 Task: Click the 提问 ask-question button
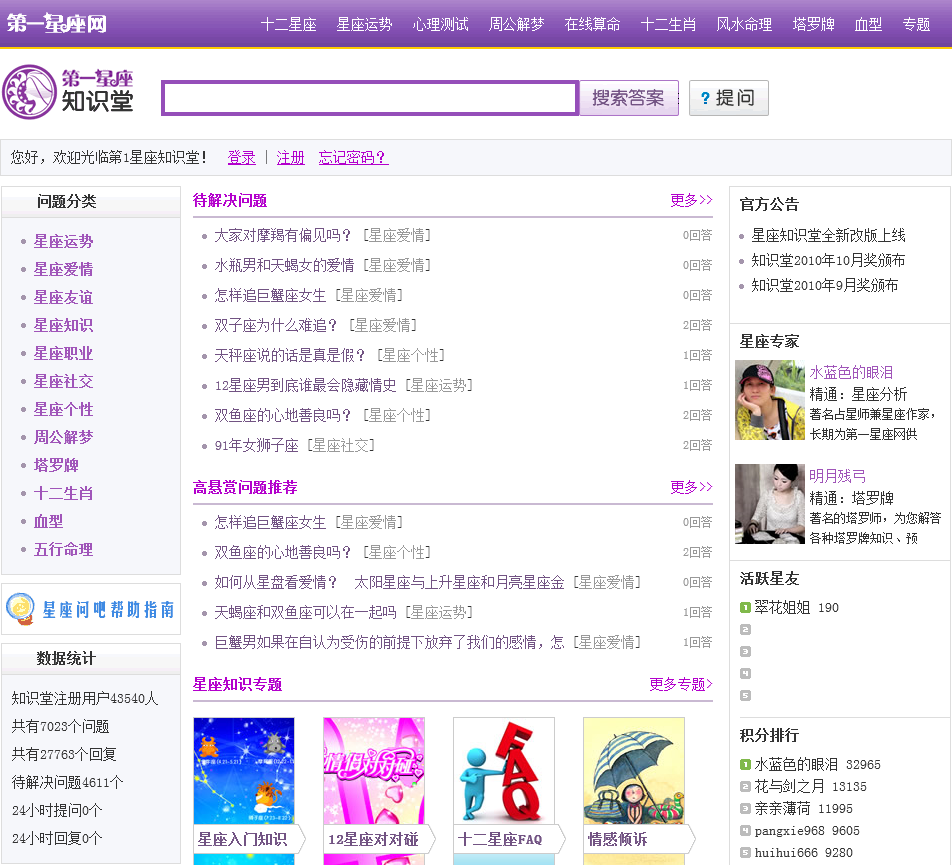click(x=729, y=98)
